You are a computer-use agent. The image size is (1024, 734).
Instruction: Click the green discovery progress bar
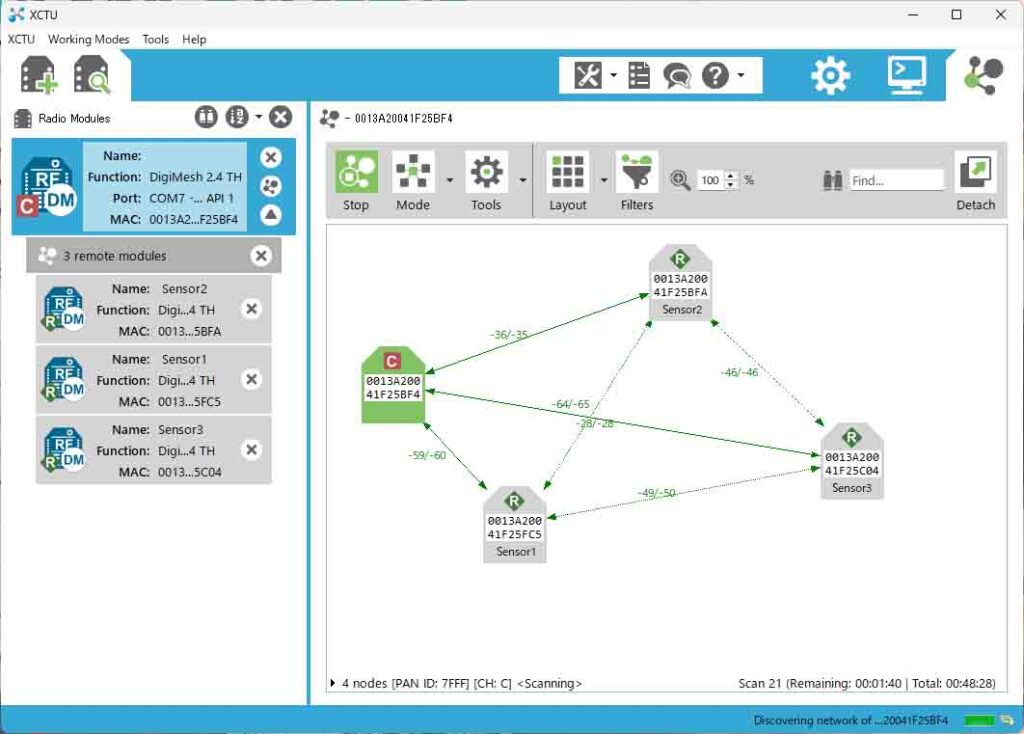(x=979, y=720)
